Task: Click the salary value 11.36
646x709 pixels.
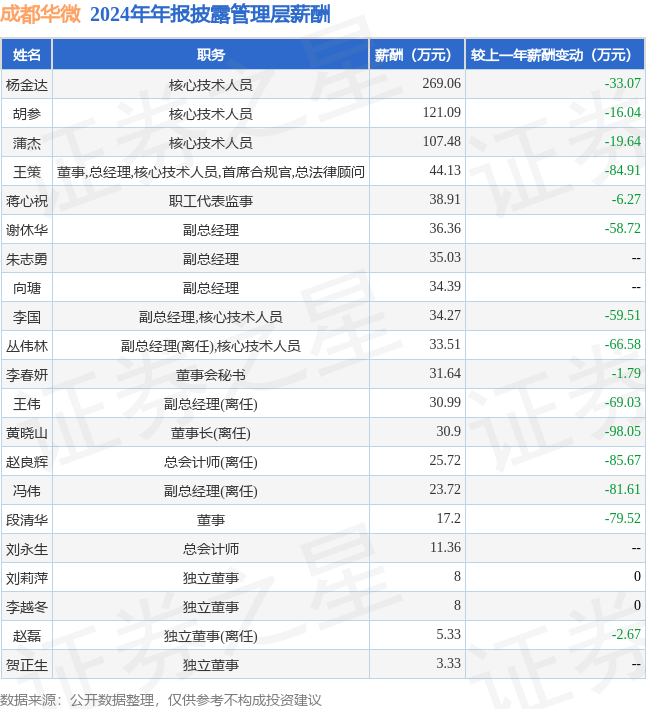Action: [445, 547]
